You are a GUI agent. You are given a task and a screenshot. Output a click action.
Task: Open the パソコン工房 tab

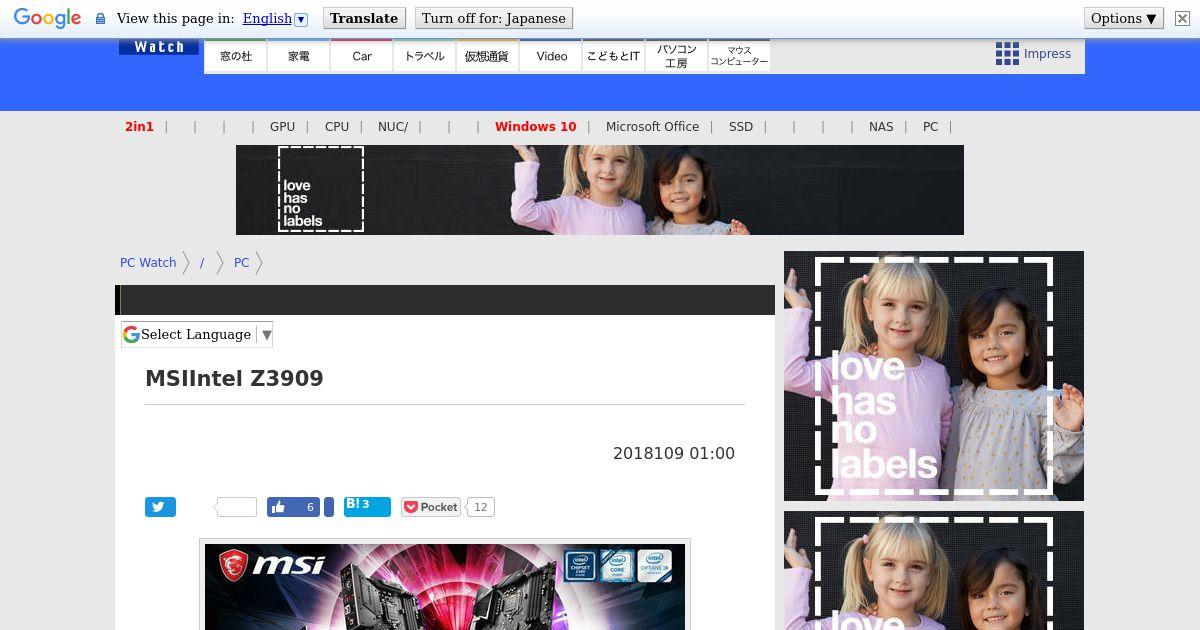[x=676, y=56]
